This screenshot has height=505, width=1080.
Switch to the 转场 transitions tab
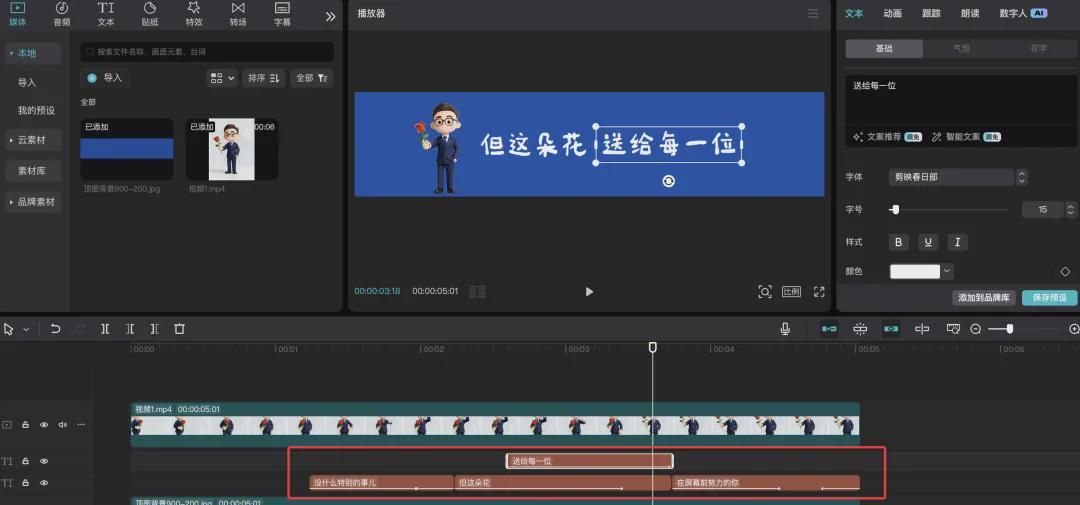click(x=238, y=14)
